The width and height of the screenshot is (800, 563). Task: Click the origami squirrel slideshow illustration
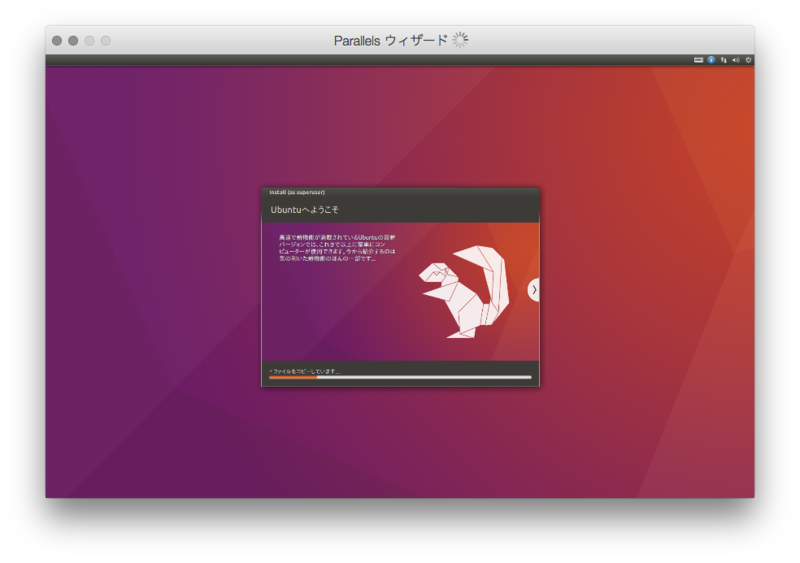pyautogui.click(x=463, y=291)
